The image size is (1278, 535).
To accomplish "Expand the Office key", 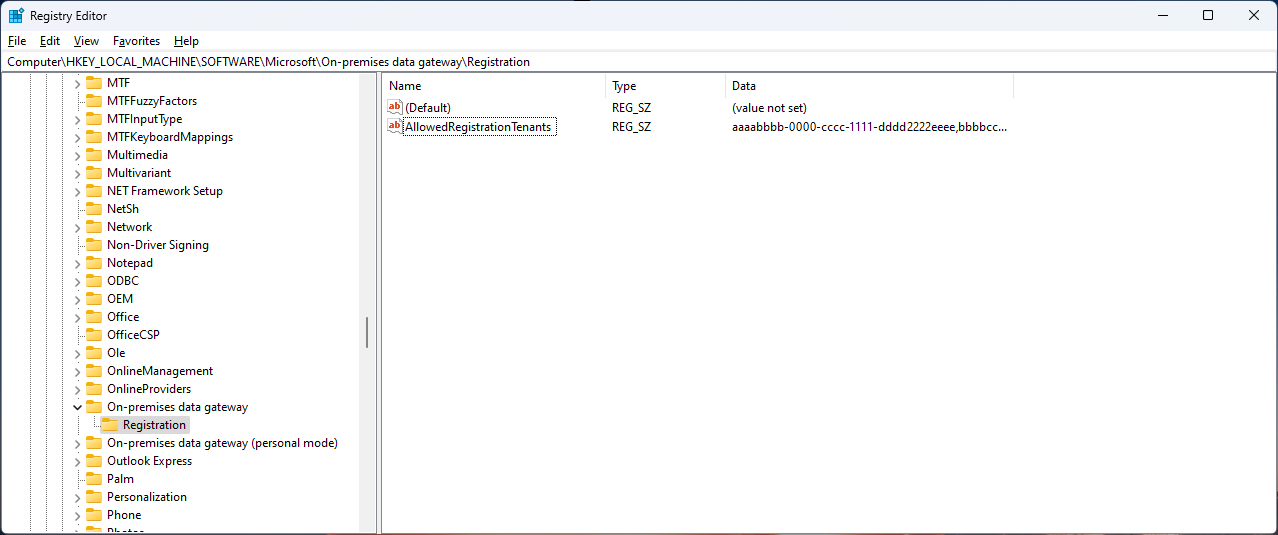I will 78,317.
